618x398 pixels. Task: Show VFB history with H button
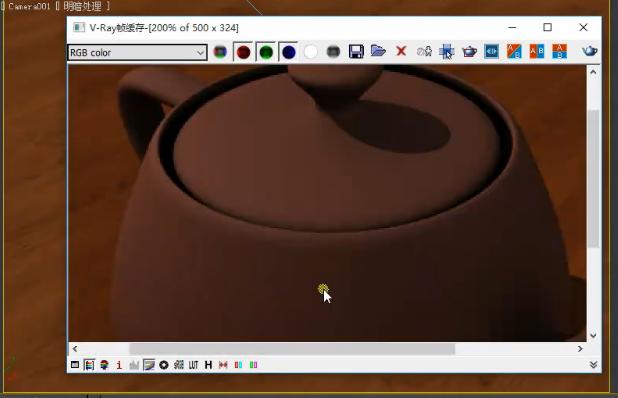pos(208,365)
